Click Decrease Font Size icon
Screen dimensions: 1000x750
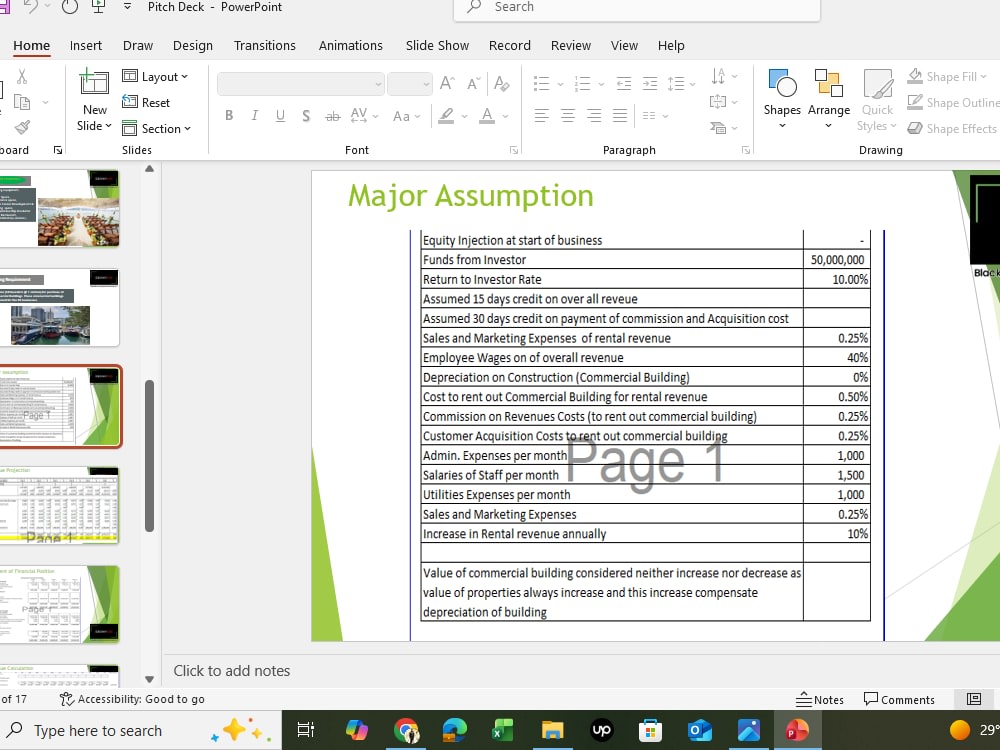coord(473,83)
